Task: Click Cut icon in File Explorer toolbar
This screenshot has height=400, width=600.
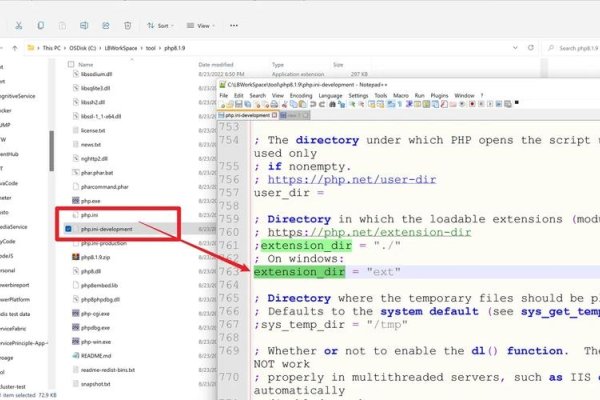Action: tap(18, 26)
